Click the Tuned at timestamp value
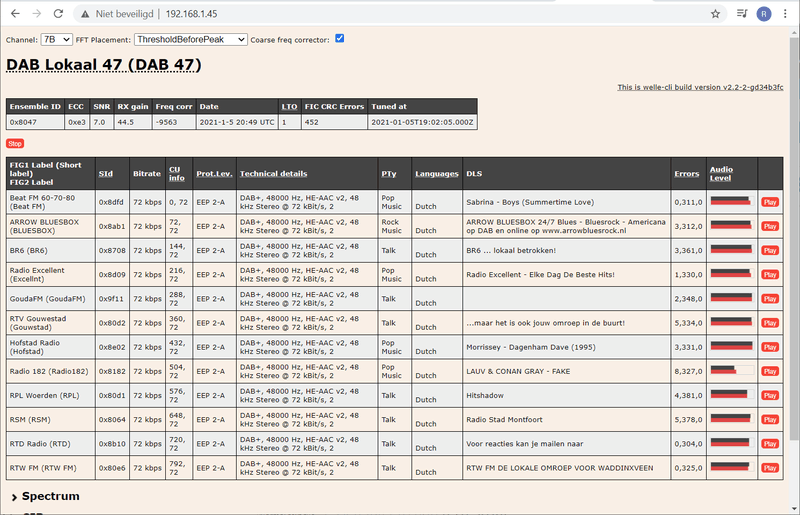This screenshot has height=515, width=800. tap(422, 122)
